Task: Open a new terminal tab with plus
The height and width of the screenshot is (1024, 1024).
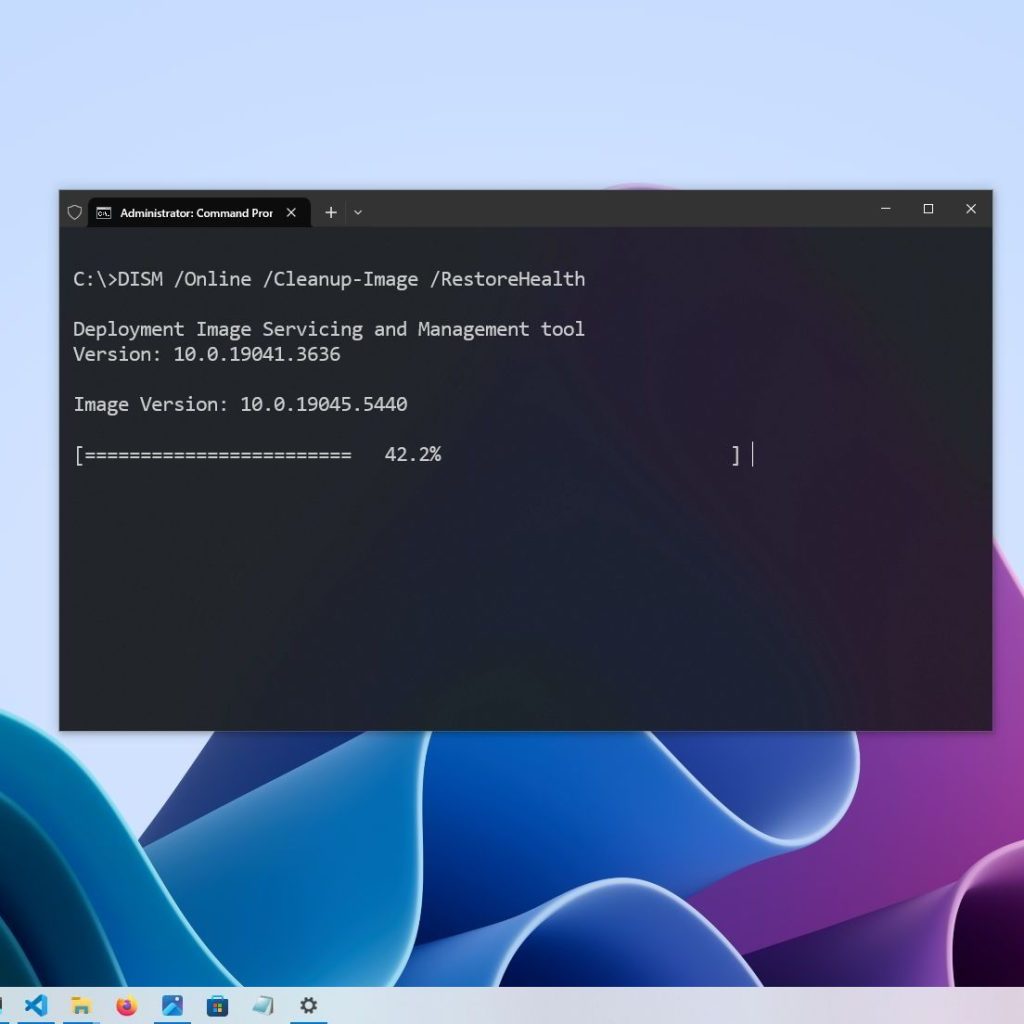Action: [331, 213]
